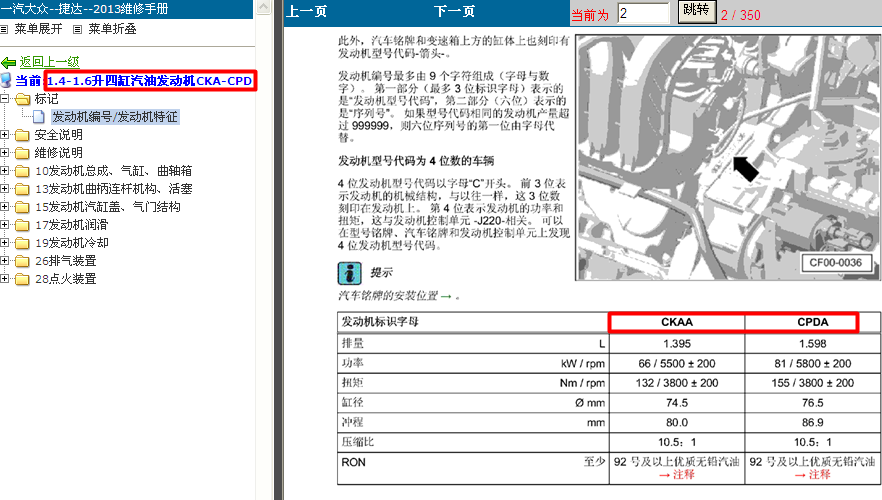
Task: Click the 74.5 bore cell
Action: 677,403
